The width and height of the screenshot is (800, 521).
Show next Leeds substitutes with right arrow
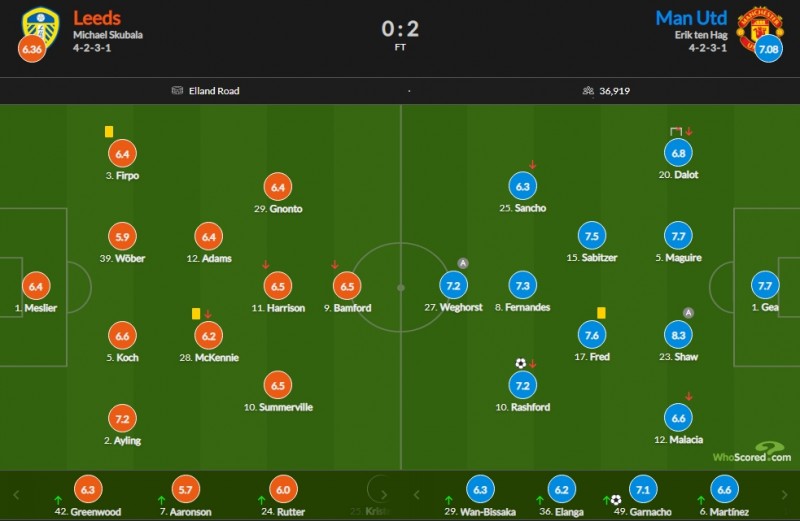tap(384, 494)
